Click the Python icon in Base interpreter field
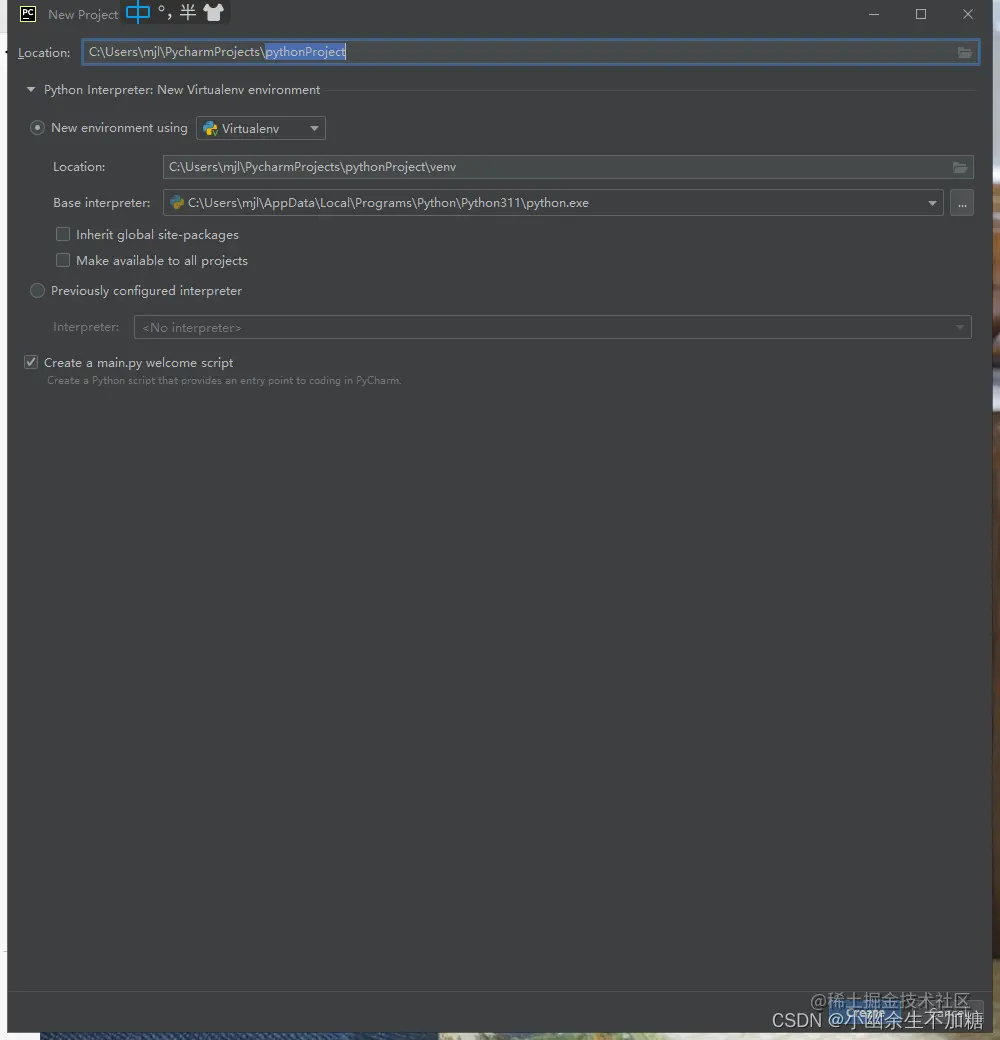The height and width of the screenshot is (1040, 1000). (177, 203)
